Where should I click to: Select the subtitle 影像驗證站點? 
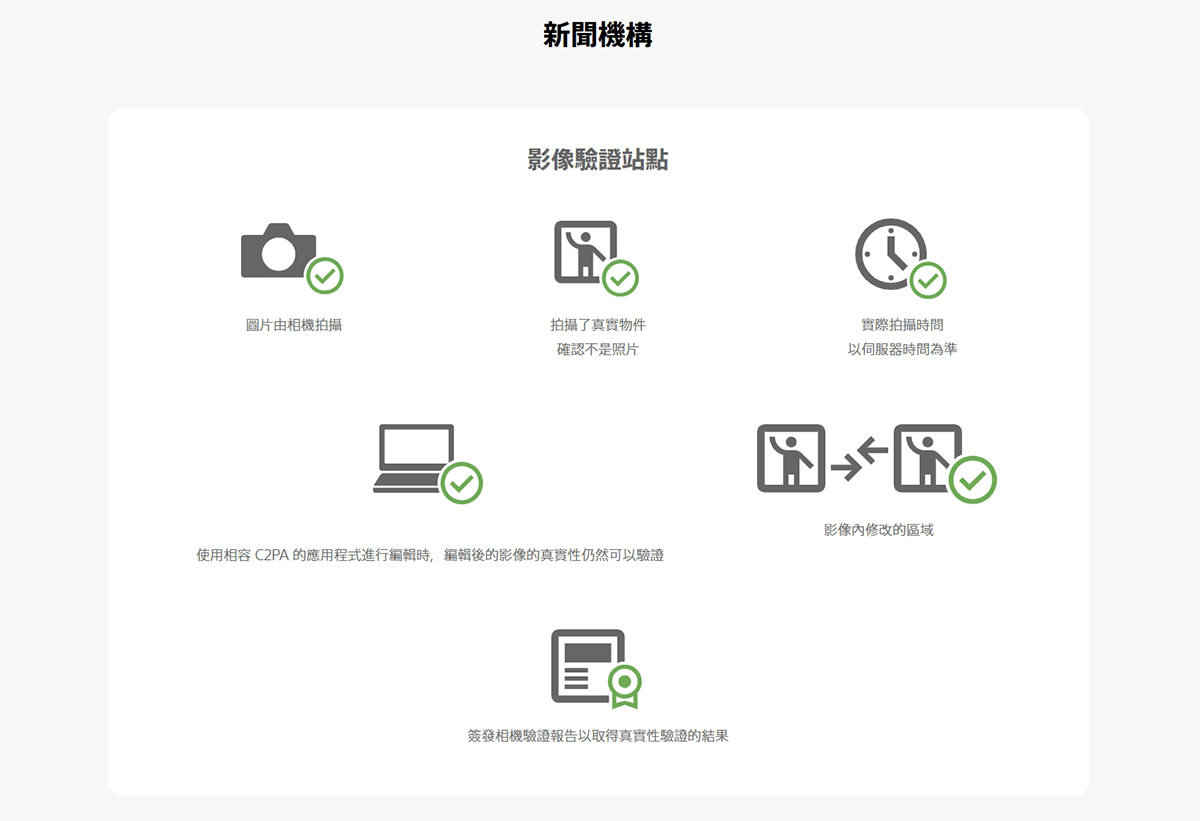(598, 159)
